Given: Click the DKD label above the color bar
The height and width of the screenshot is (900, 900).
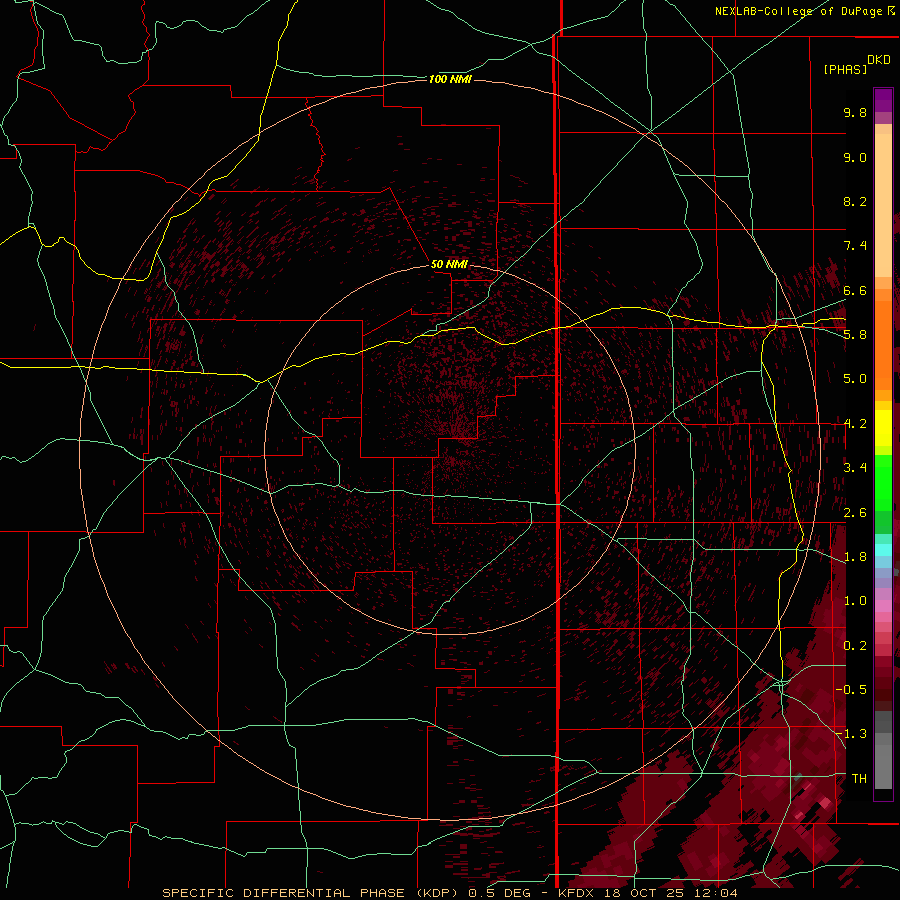Looking at the screenshot, I should click(879, 60).
